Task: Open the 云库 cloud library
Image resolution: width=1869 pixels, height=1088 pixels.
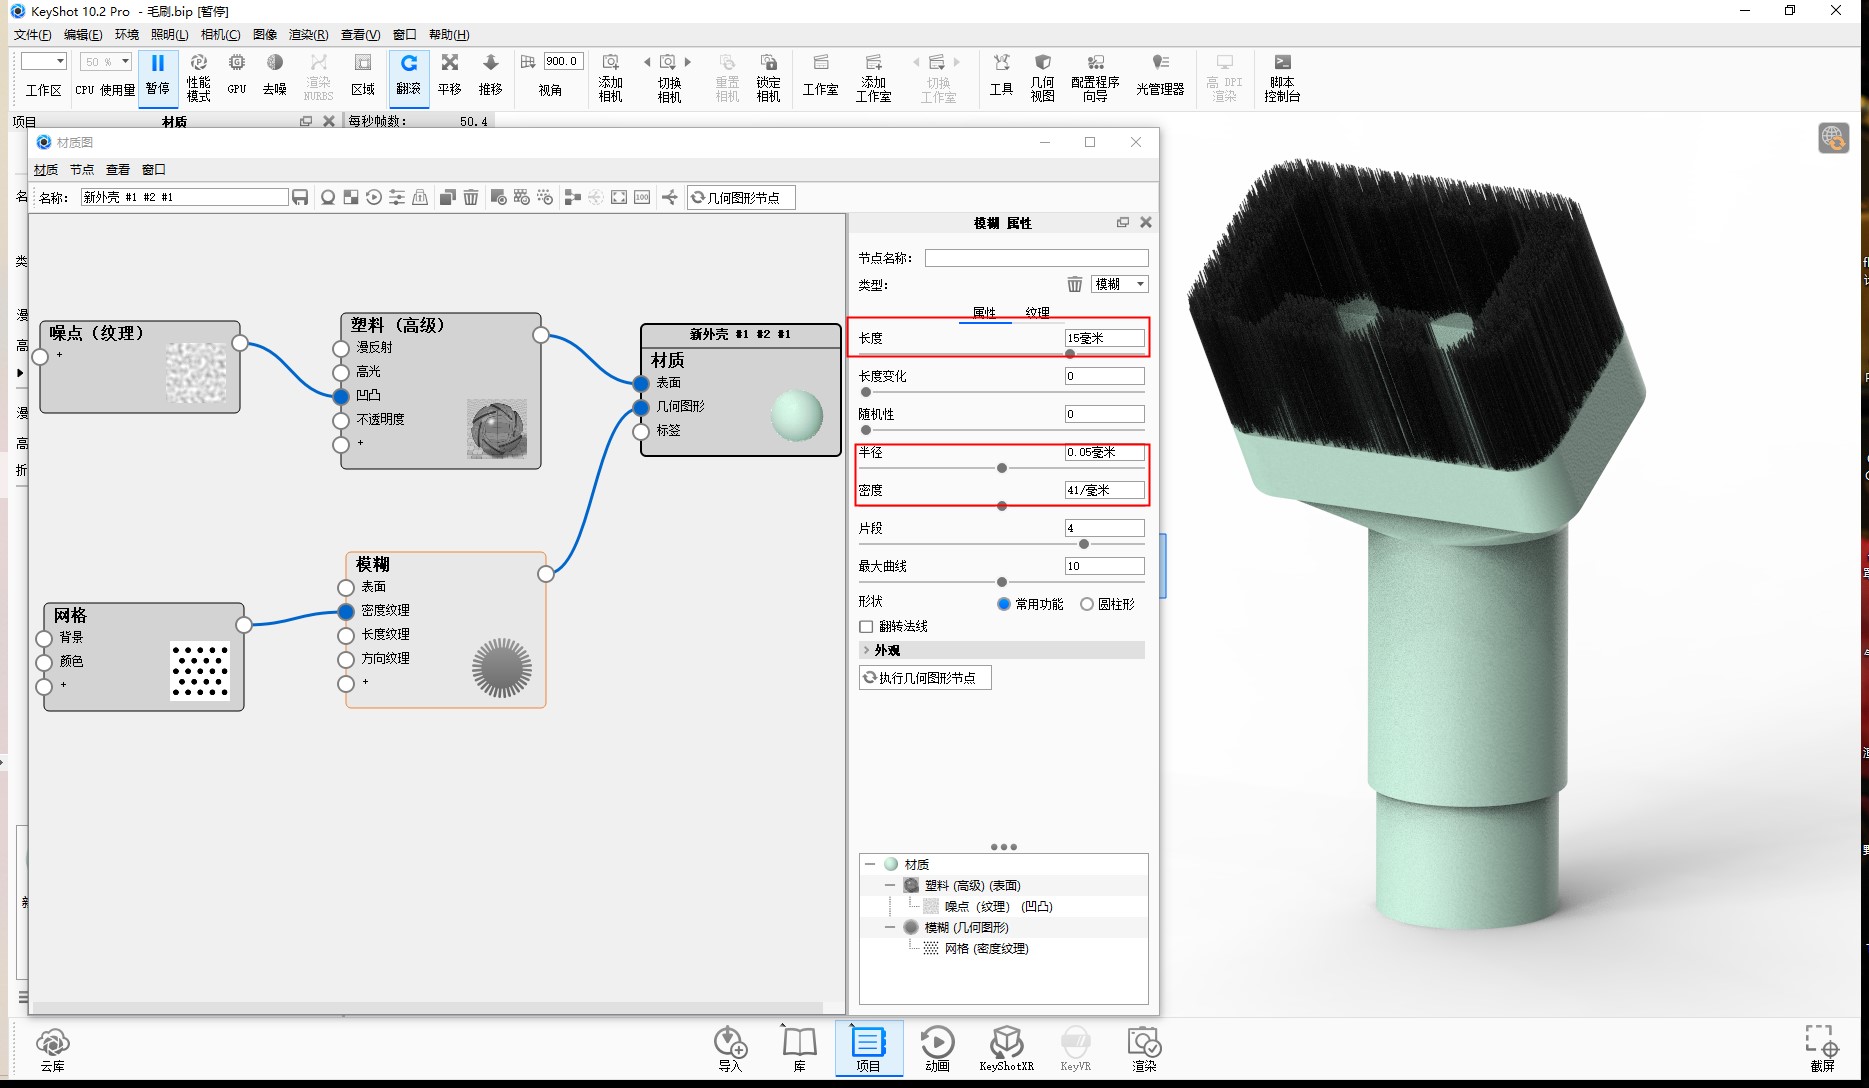Action: coord(52,1049)
